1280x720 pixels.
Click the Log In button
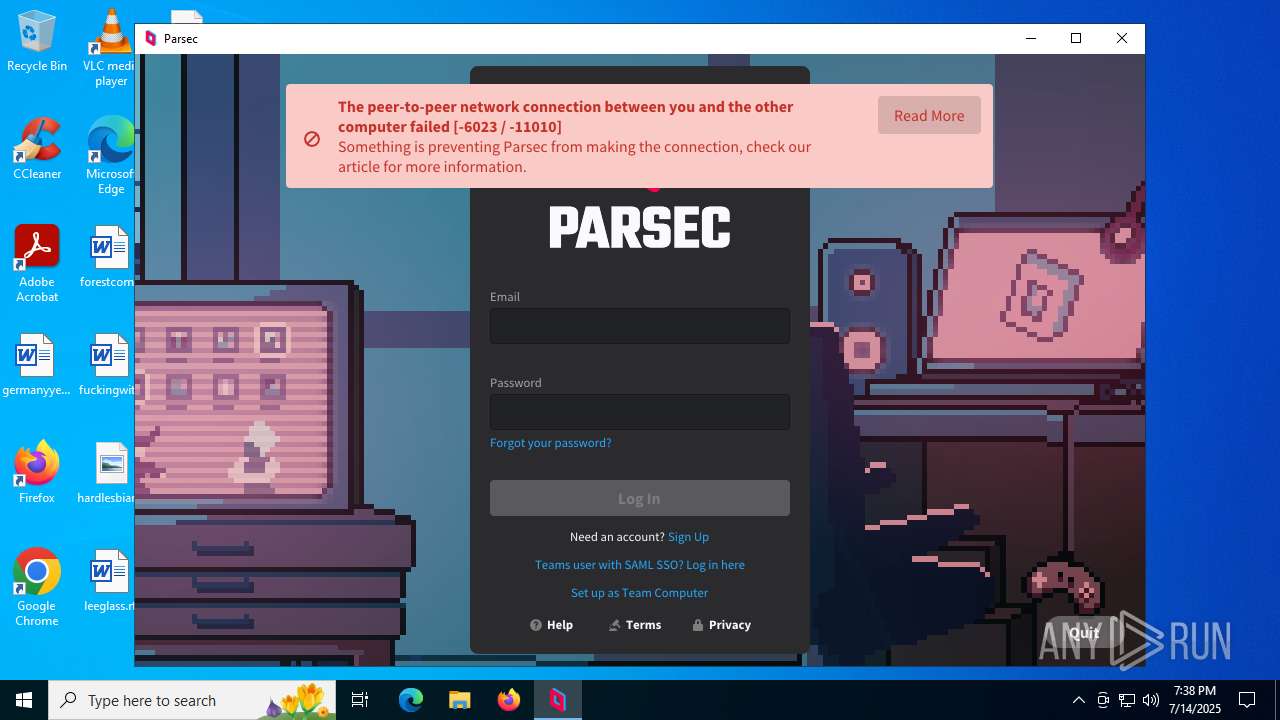[640, 498]
